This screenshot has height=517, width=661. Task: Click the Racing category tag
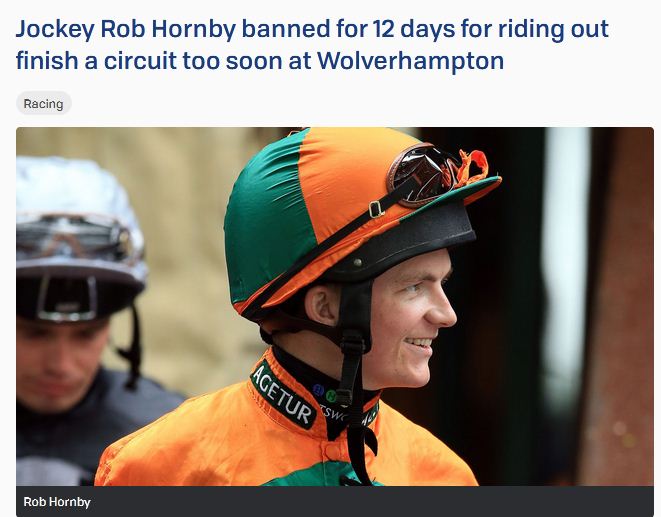[x=43, y=103]
